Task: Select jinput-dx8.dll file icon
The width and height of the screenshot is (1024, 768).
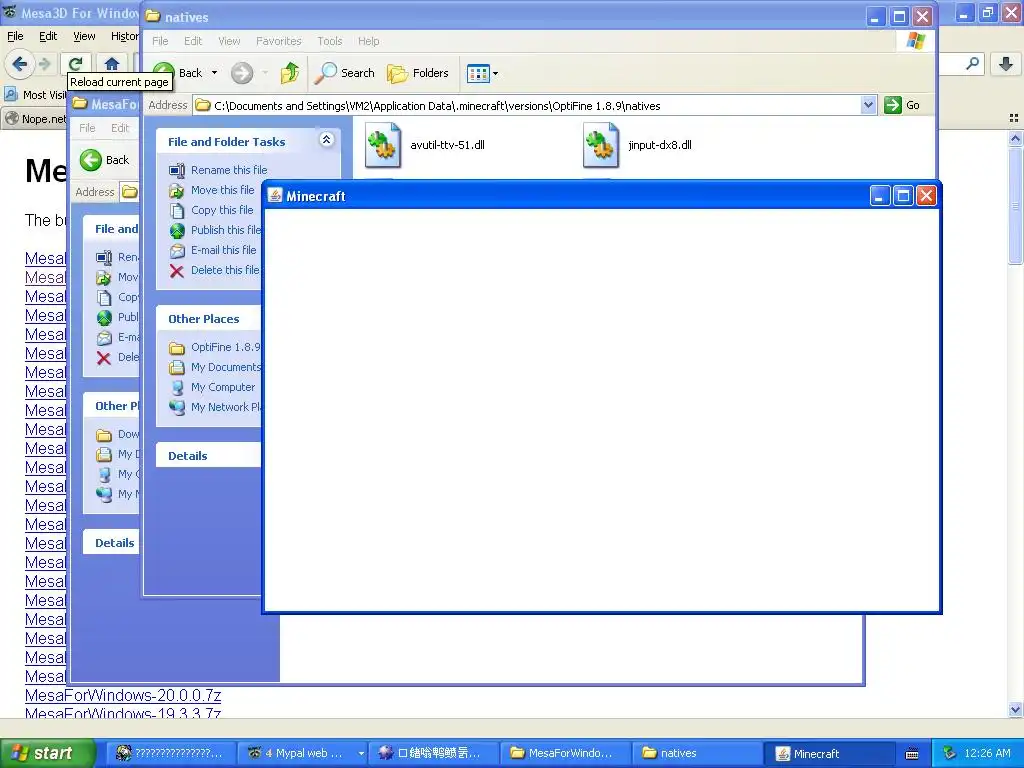Action: [x=601, y=145]
